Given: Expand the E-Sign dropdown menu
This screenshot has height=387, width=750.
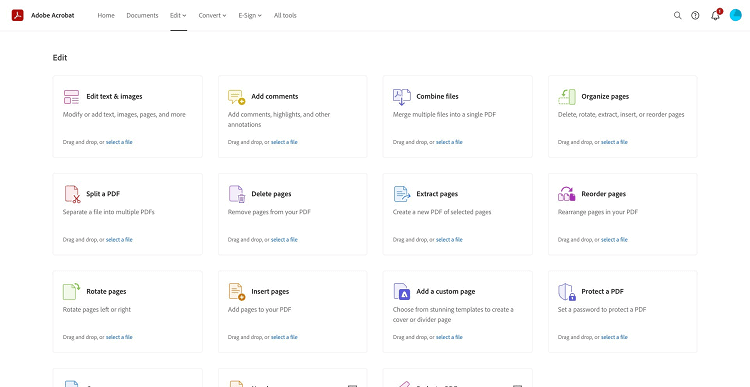Looking at the screenshot, I should coord(250,15).
